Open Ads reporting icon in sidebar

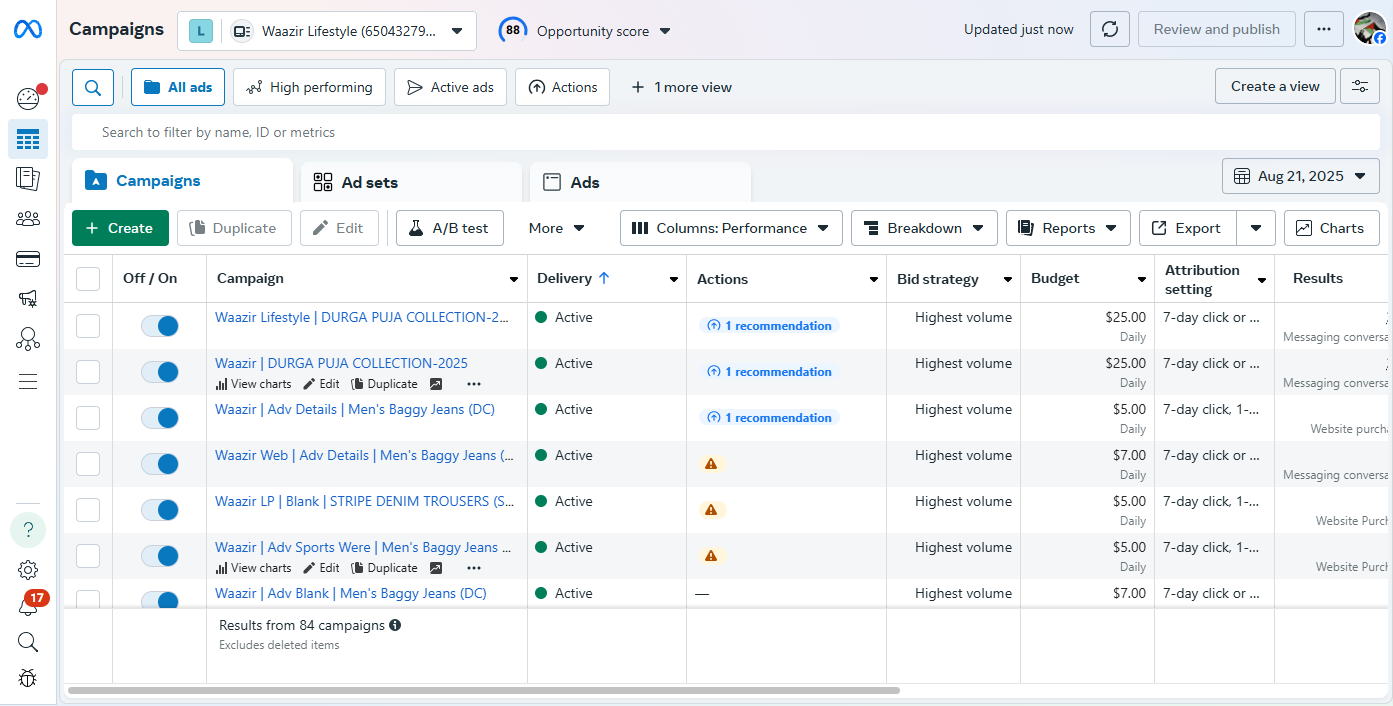pos(28,179)
